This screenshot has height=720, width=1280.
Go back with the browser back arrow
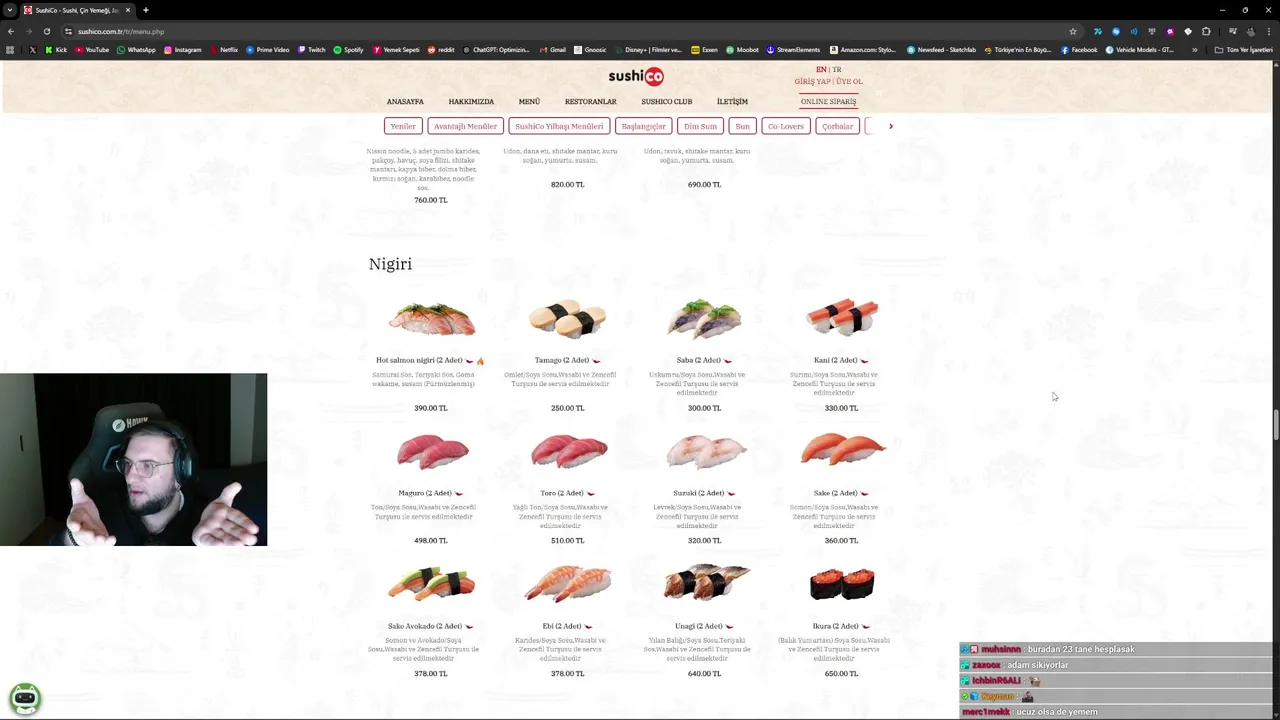pos(11,31)
